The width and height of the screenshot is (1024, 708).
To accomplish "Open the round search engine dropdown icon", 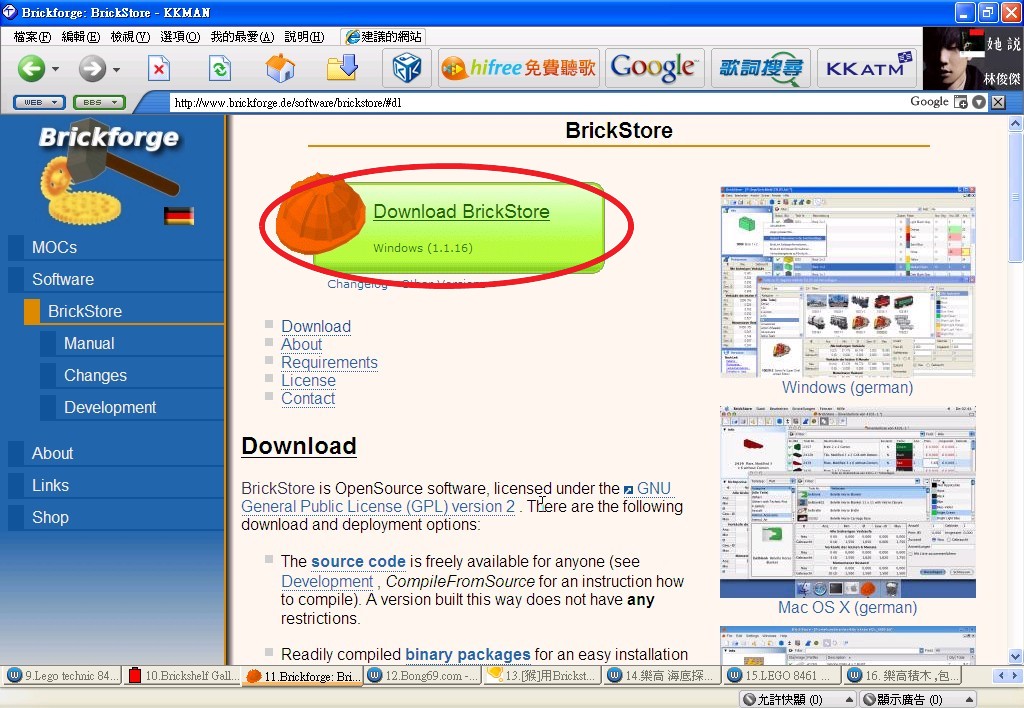I will coord(979,102).
